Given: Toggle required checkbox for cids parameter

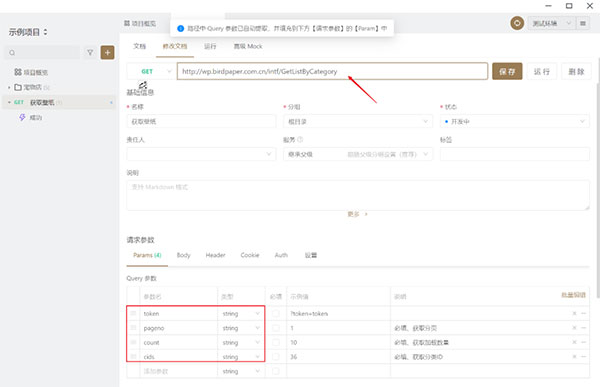Looking at the screenshot, I should click(x=276, y=357).
